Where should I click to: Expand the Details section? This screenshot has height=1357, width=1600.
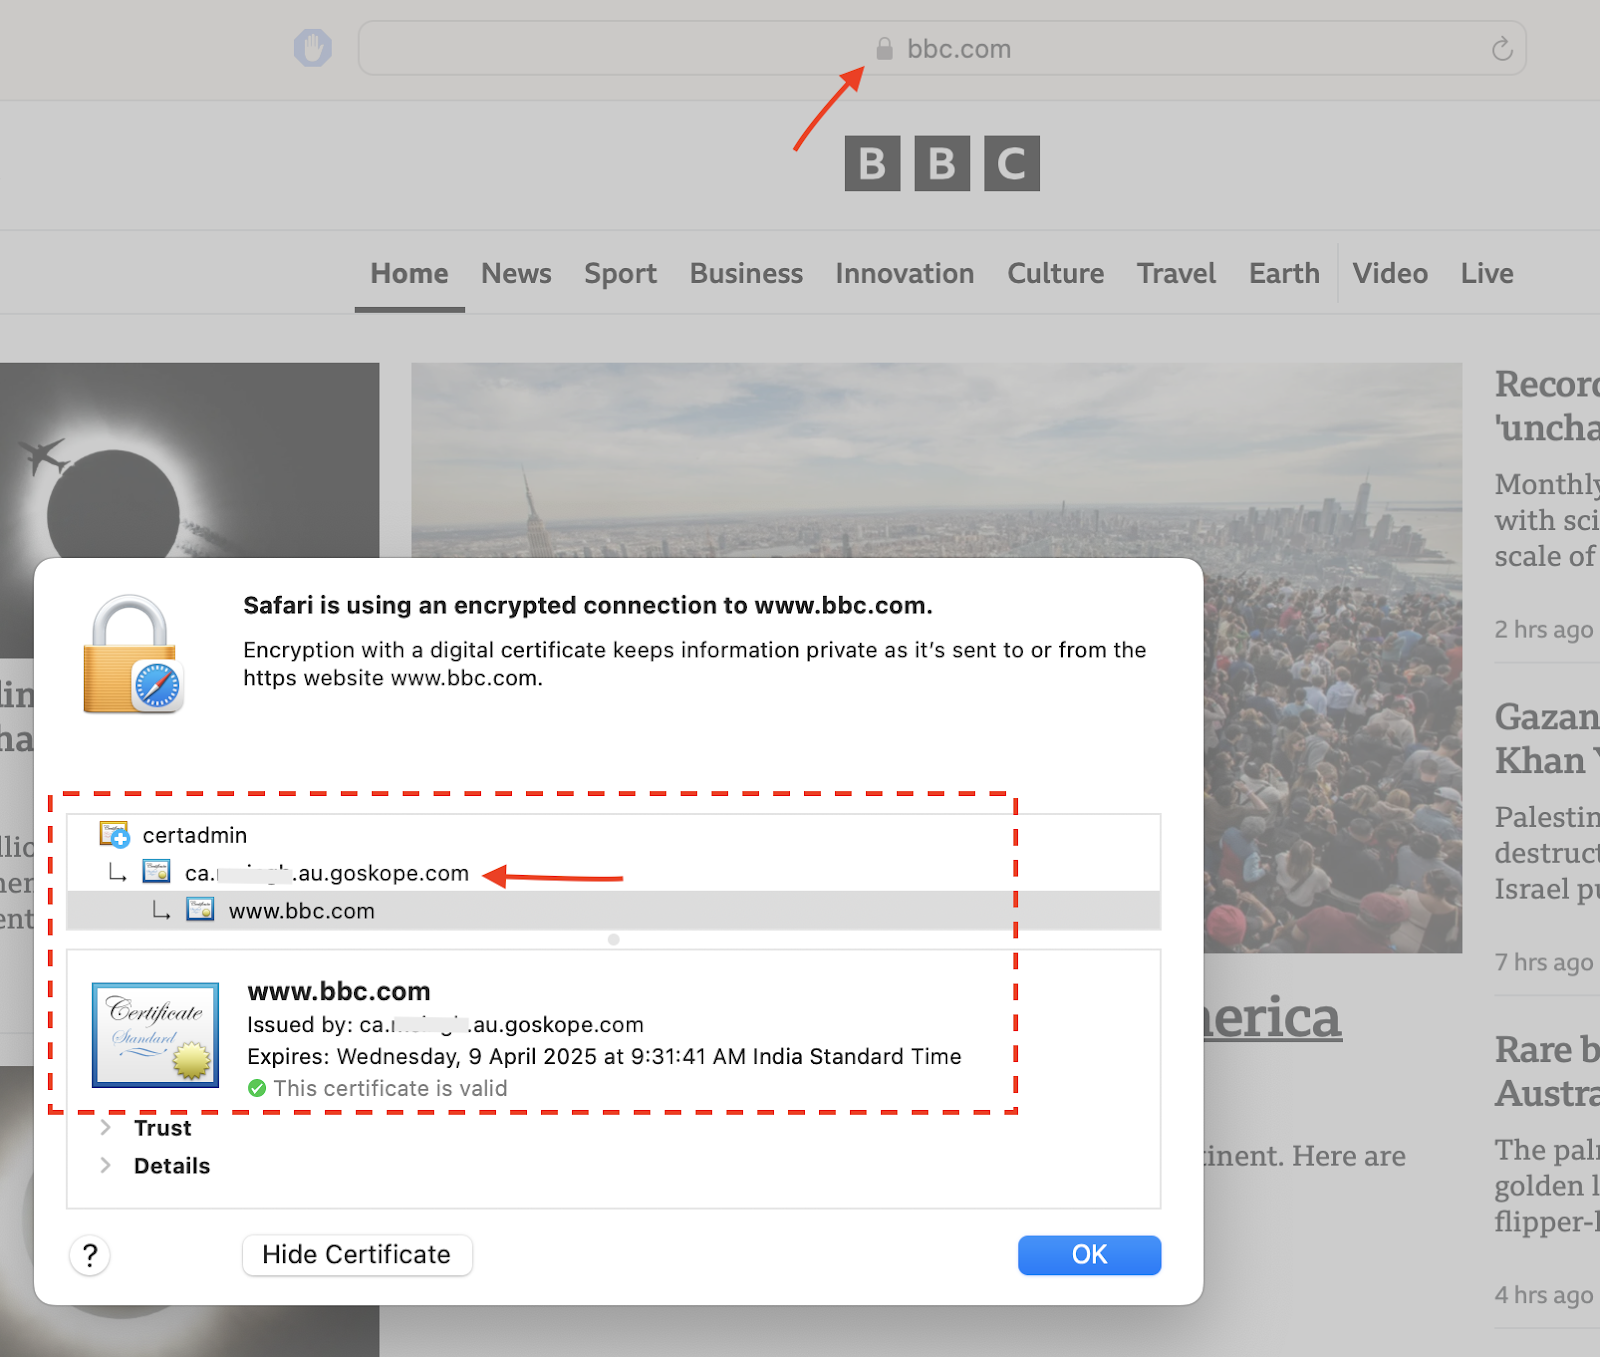[105, 1166]
